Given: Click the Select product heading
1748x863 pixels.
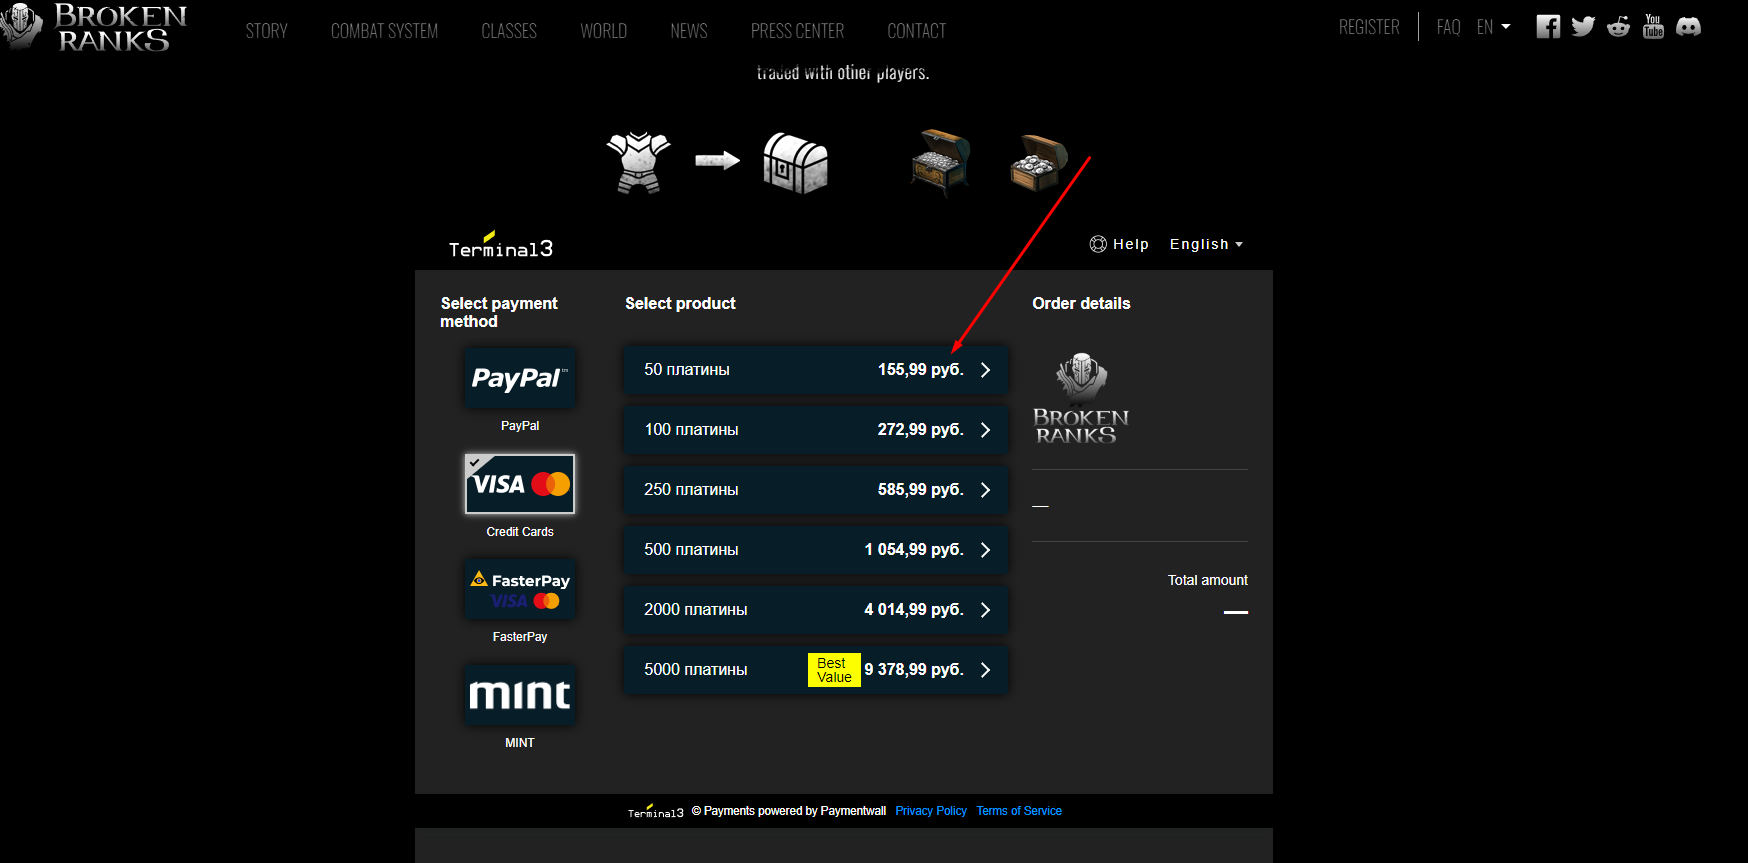Looking at the screenshot, I should (x=680, y=303).
